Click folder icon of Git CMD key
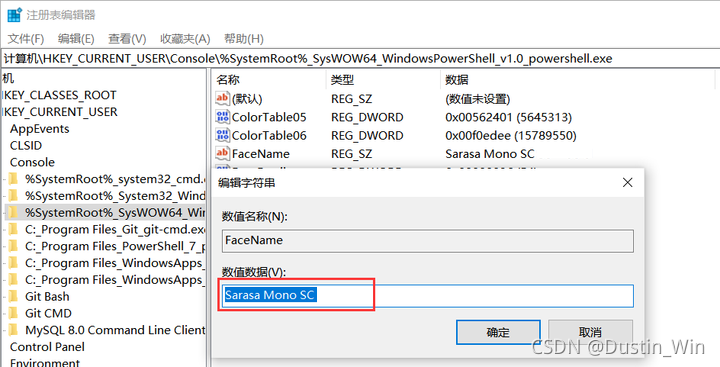The image size is (720, 367). point(13,313)
